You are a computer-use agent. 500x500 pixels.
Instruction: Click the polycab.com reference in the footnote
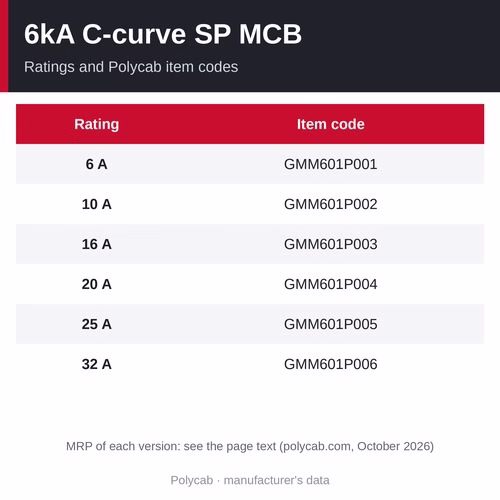pos(318,446)
